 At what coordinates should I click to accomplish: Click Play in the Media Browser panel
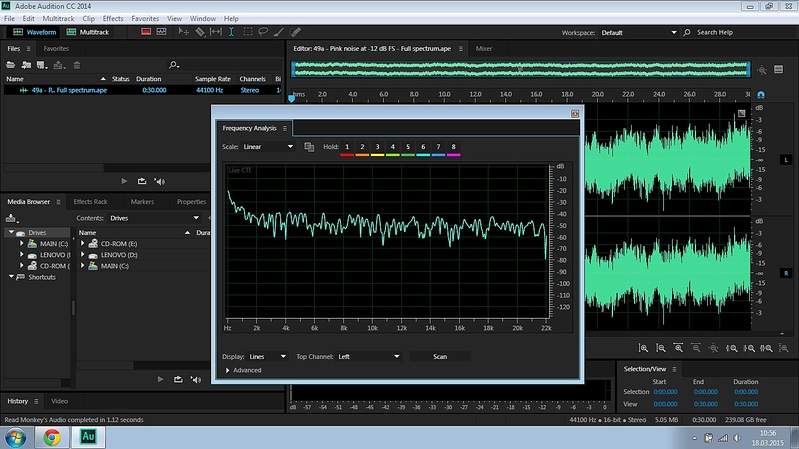point(161,379)
